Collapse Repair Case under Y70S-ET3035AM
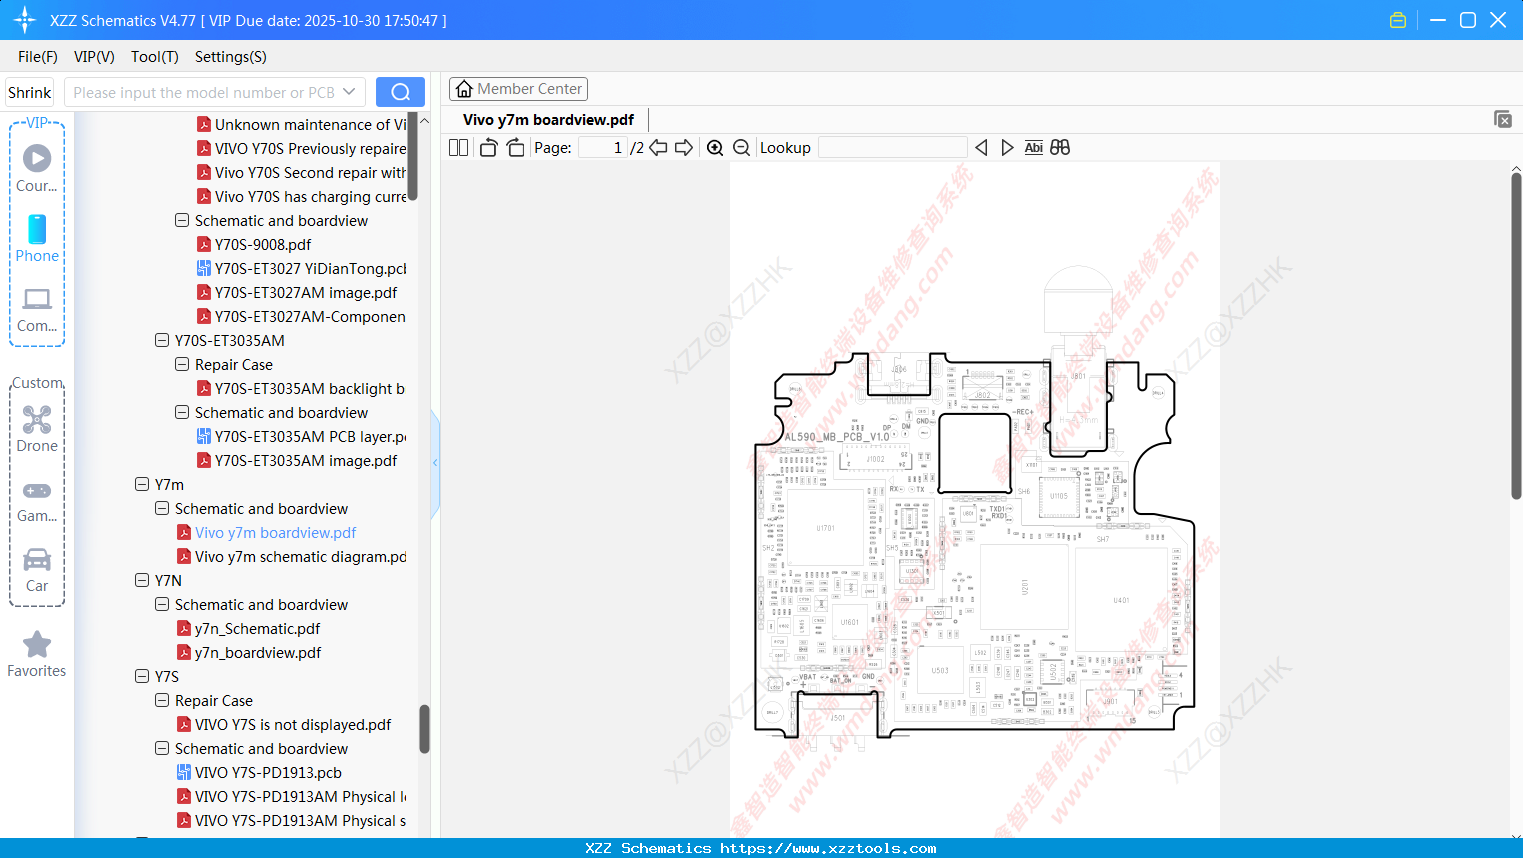Viewport: 1523px width, 858px height. pos(182,364)
